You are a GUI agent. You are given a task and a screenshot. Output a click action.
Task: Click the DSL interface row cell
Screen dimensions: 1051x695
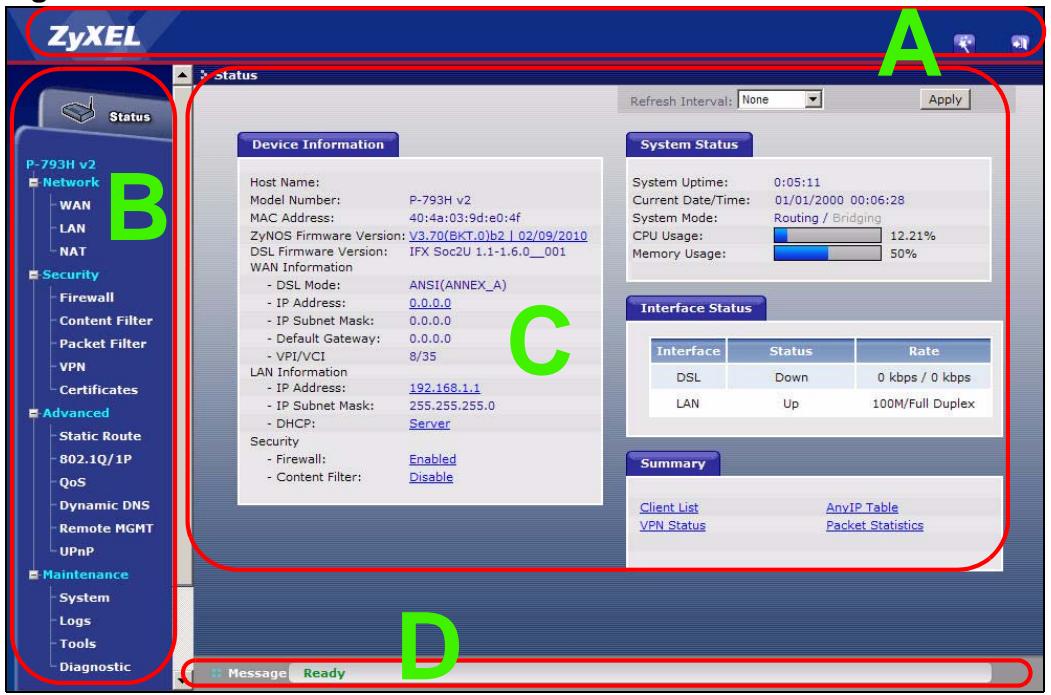point(688,378)
